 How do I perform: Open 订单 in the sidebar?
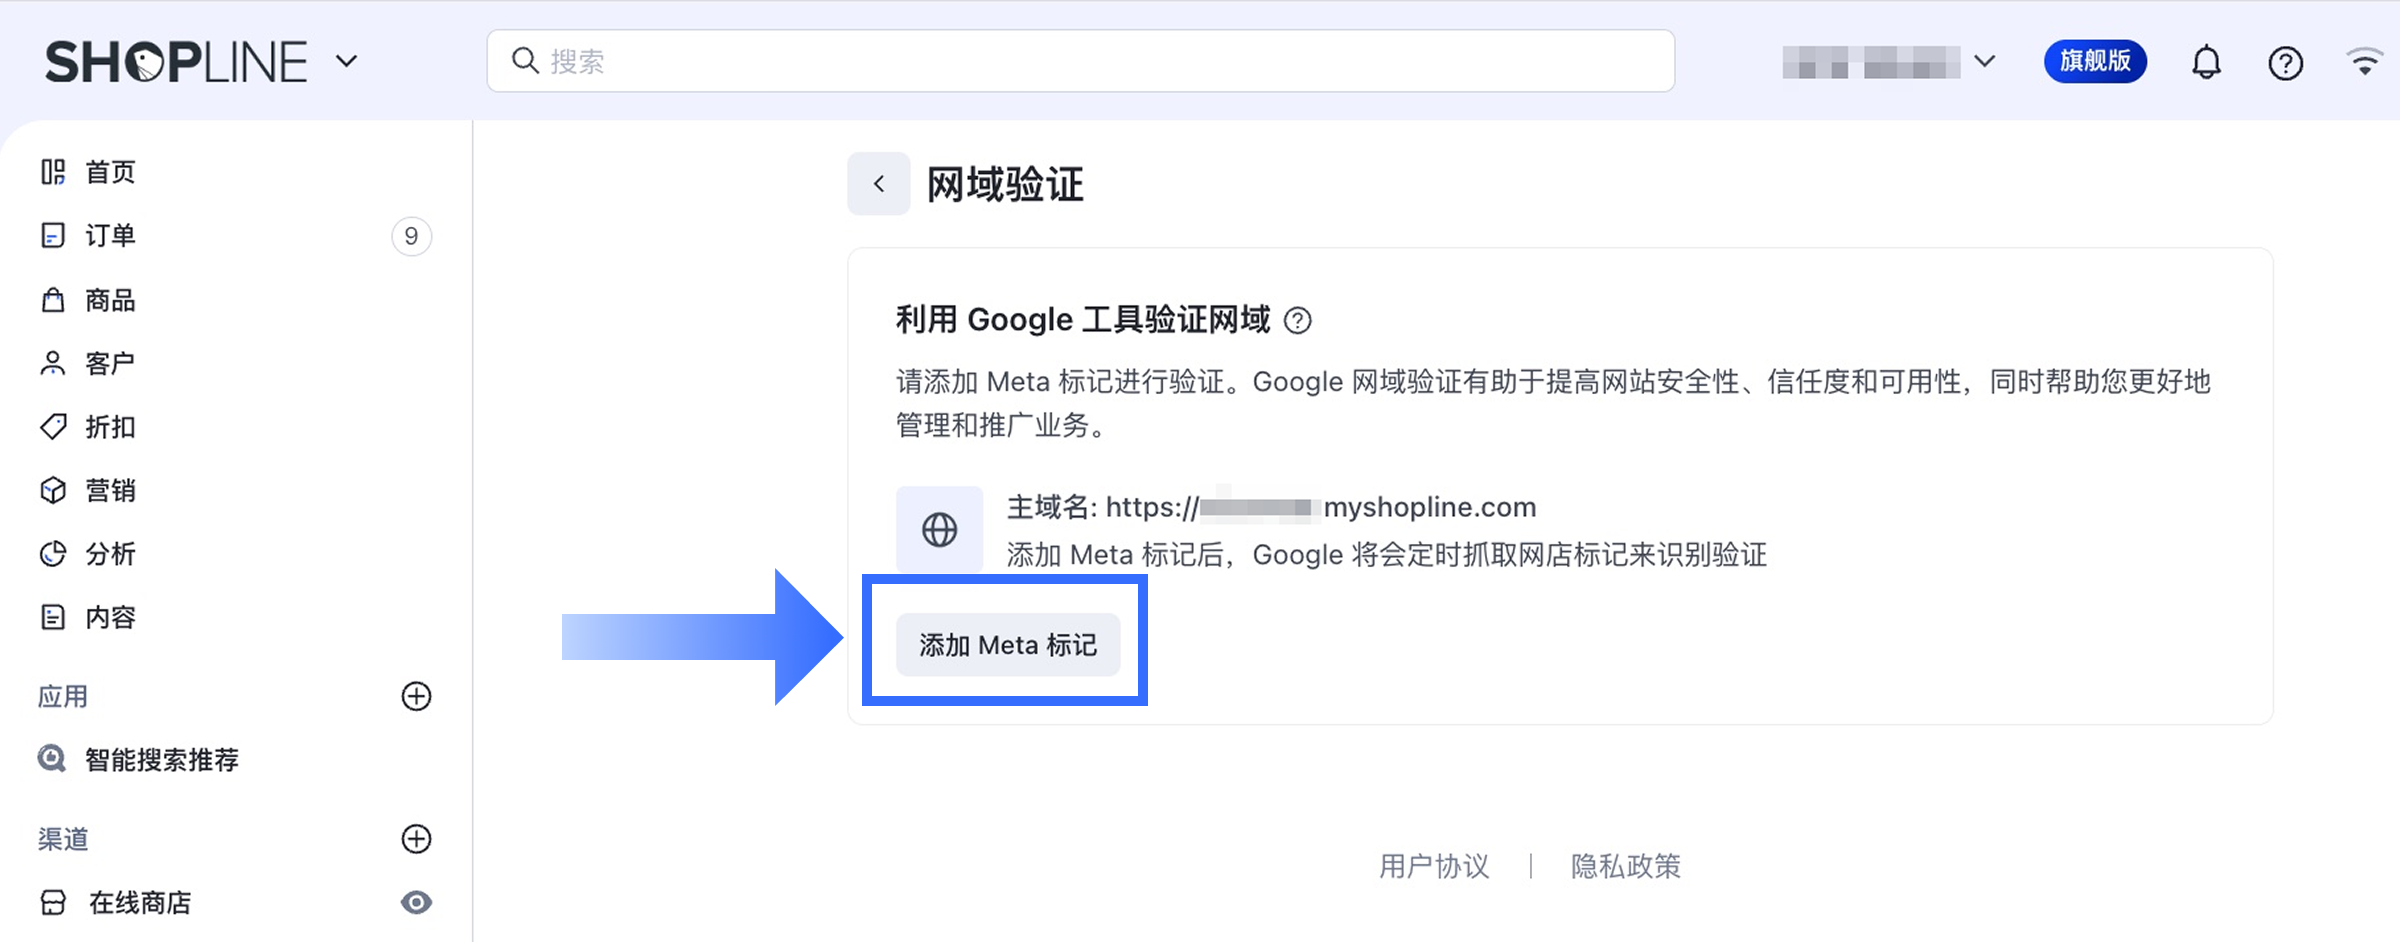pos(110,236)
